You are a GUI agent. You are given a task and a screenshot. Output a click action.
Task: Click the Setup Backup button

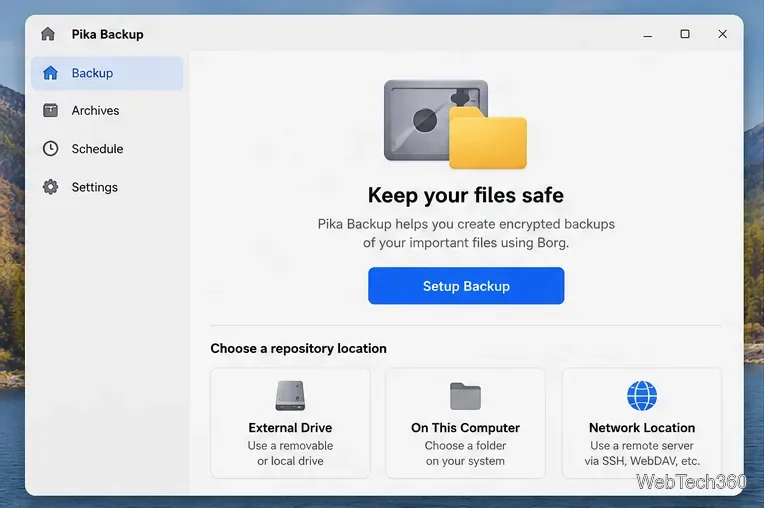(466, 286)
